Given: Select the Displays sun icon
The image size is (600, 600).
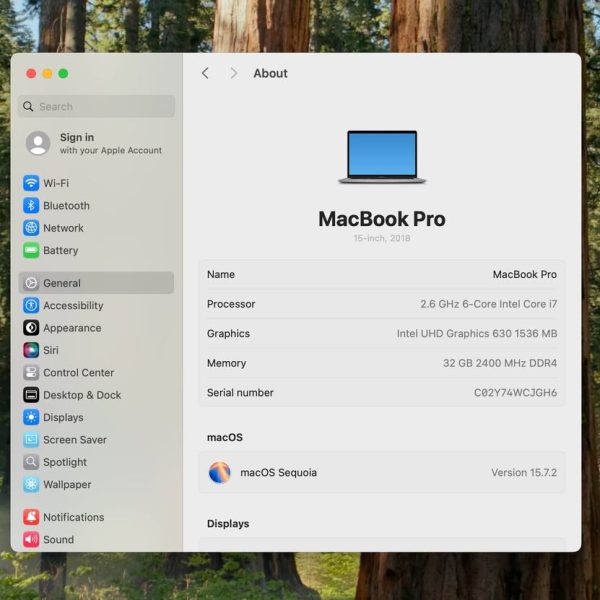Looking at the screenshot, I should [x=31, y=417].
